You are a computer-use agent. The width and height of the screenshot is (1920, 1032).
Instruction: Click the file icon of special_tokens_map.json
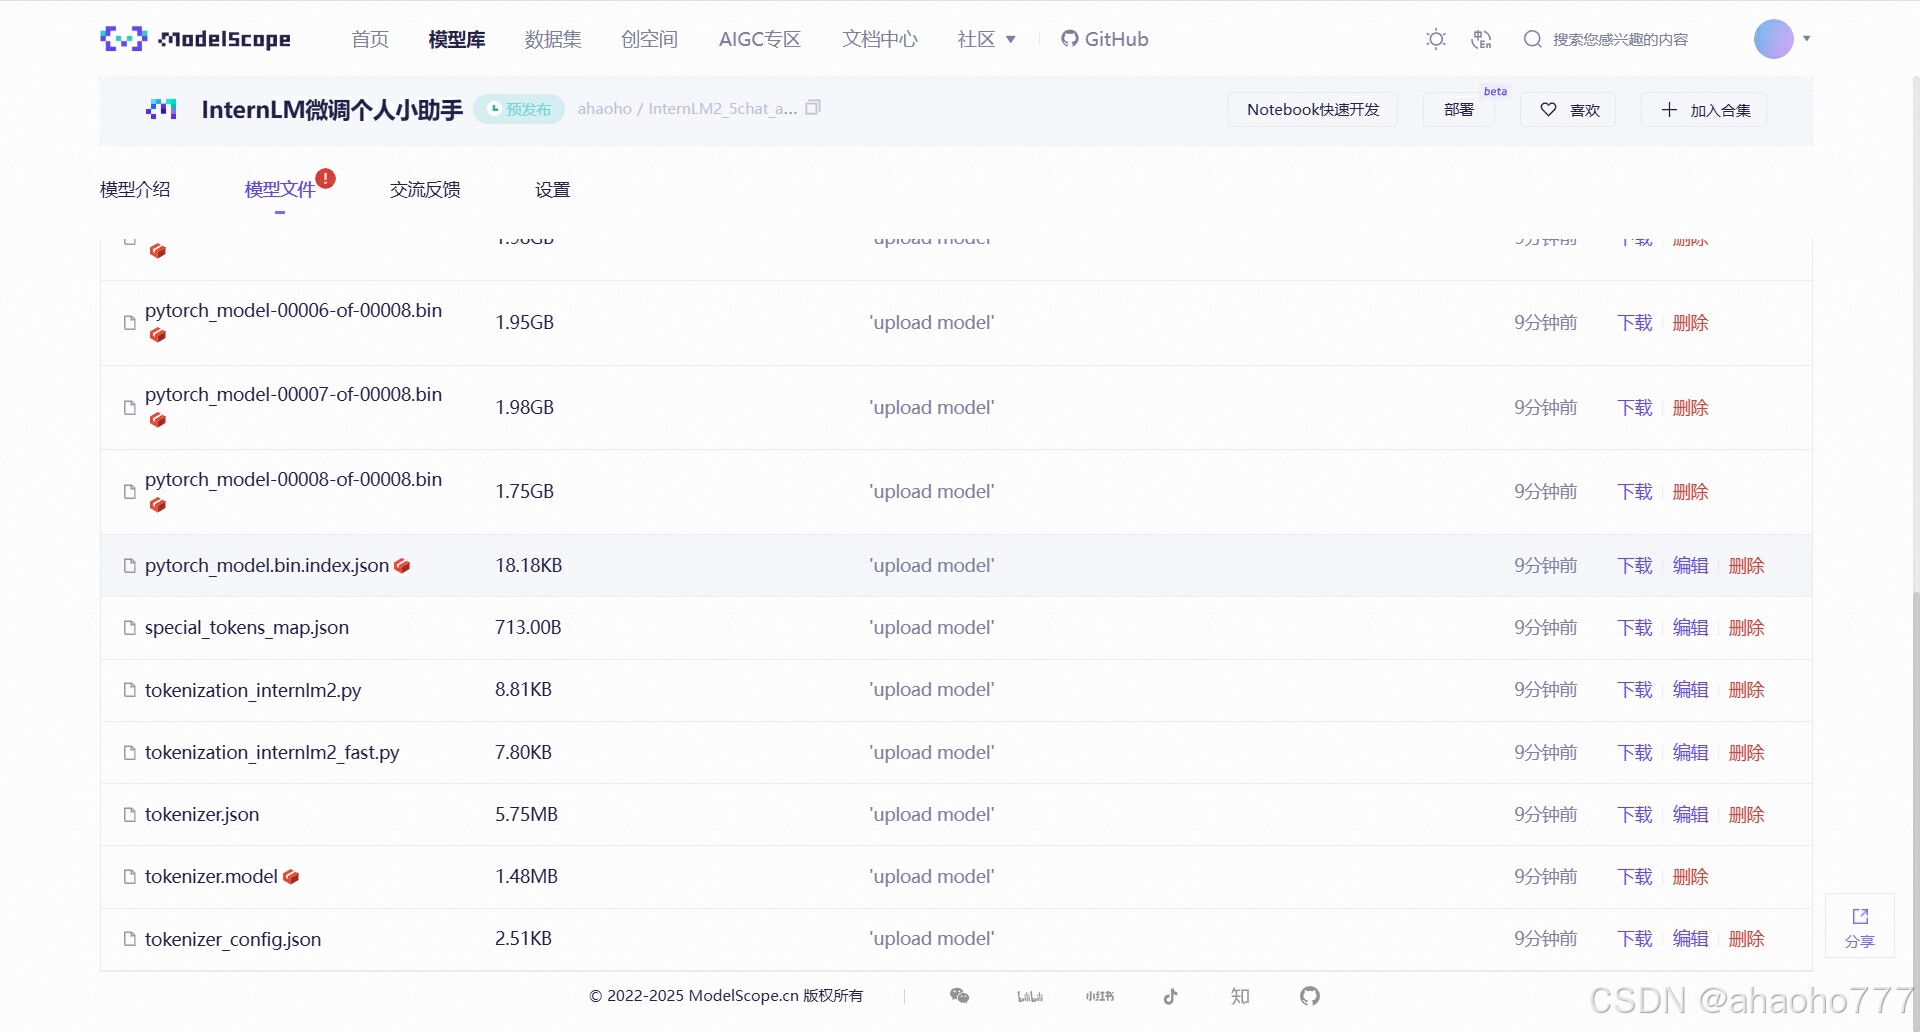[129, 627]
